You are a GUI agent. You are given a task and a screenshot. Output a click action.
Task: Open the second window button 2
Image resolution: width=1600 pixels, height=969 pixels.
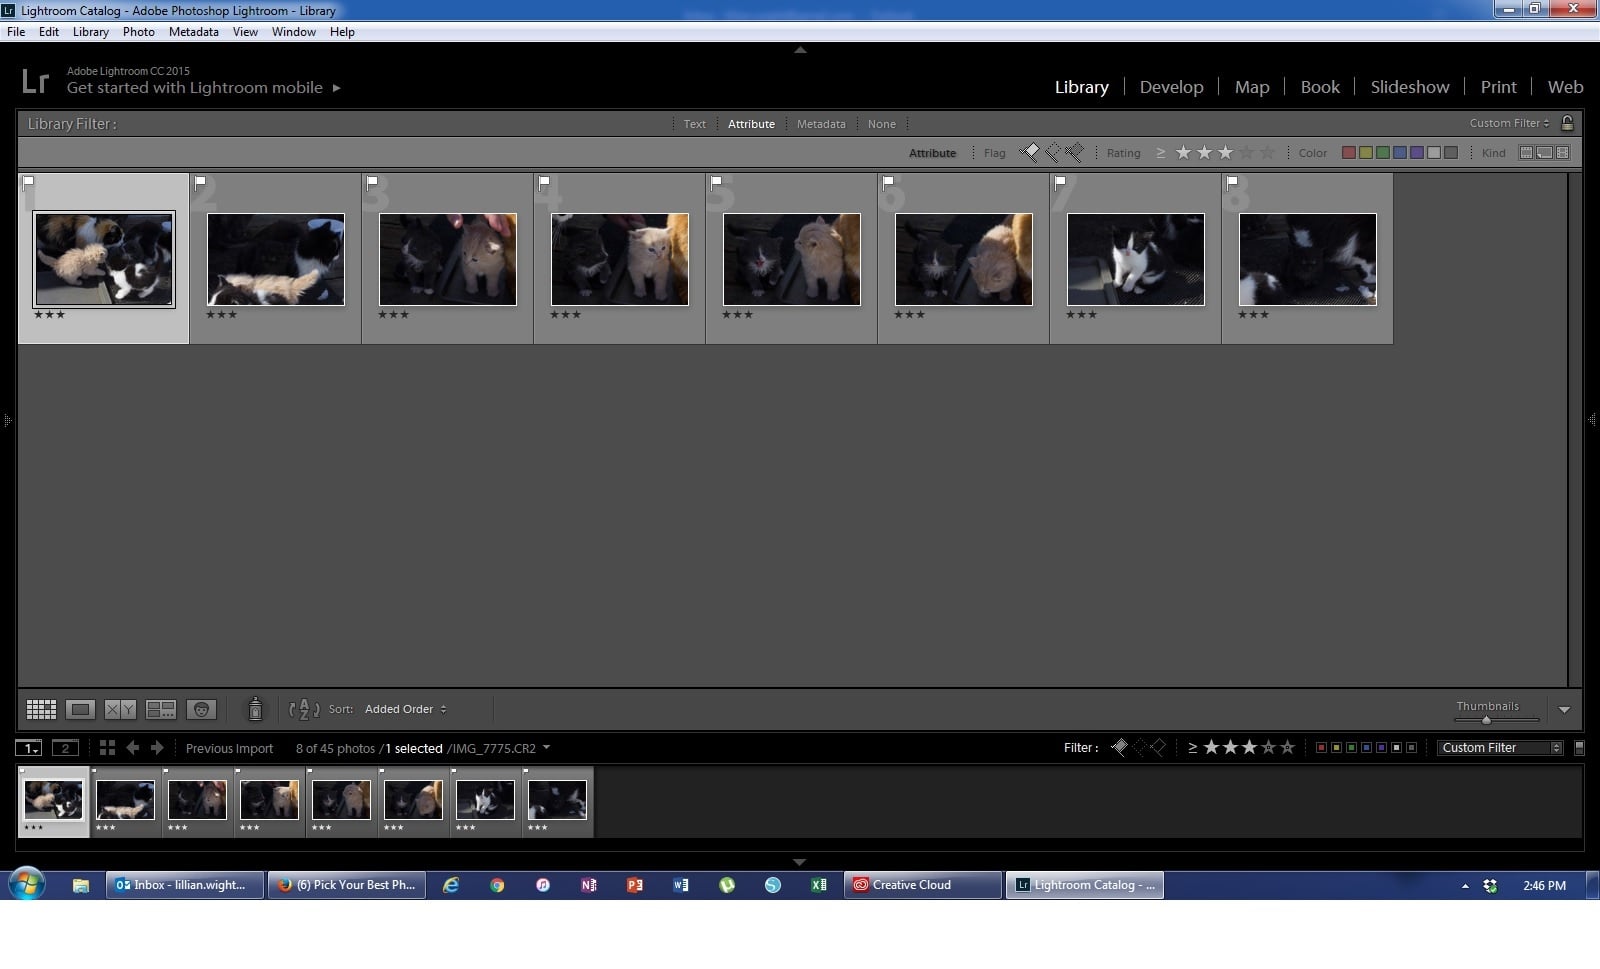pos(65,748)
